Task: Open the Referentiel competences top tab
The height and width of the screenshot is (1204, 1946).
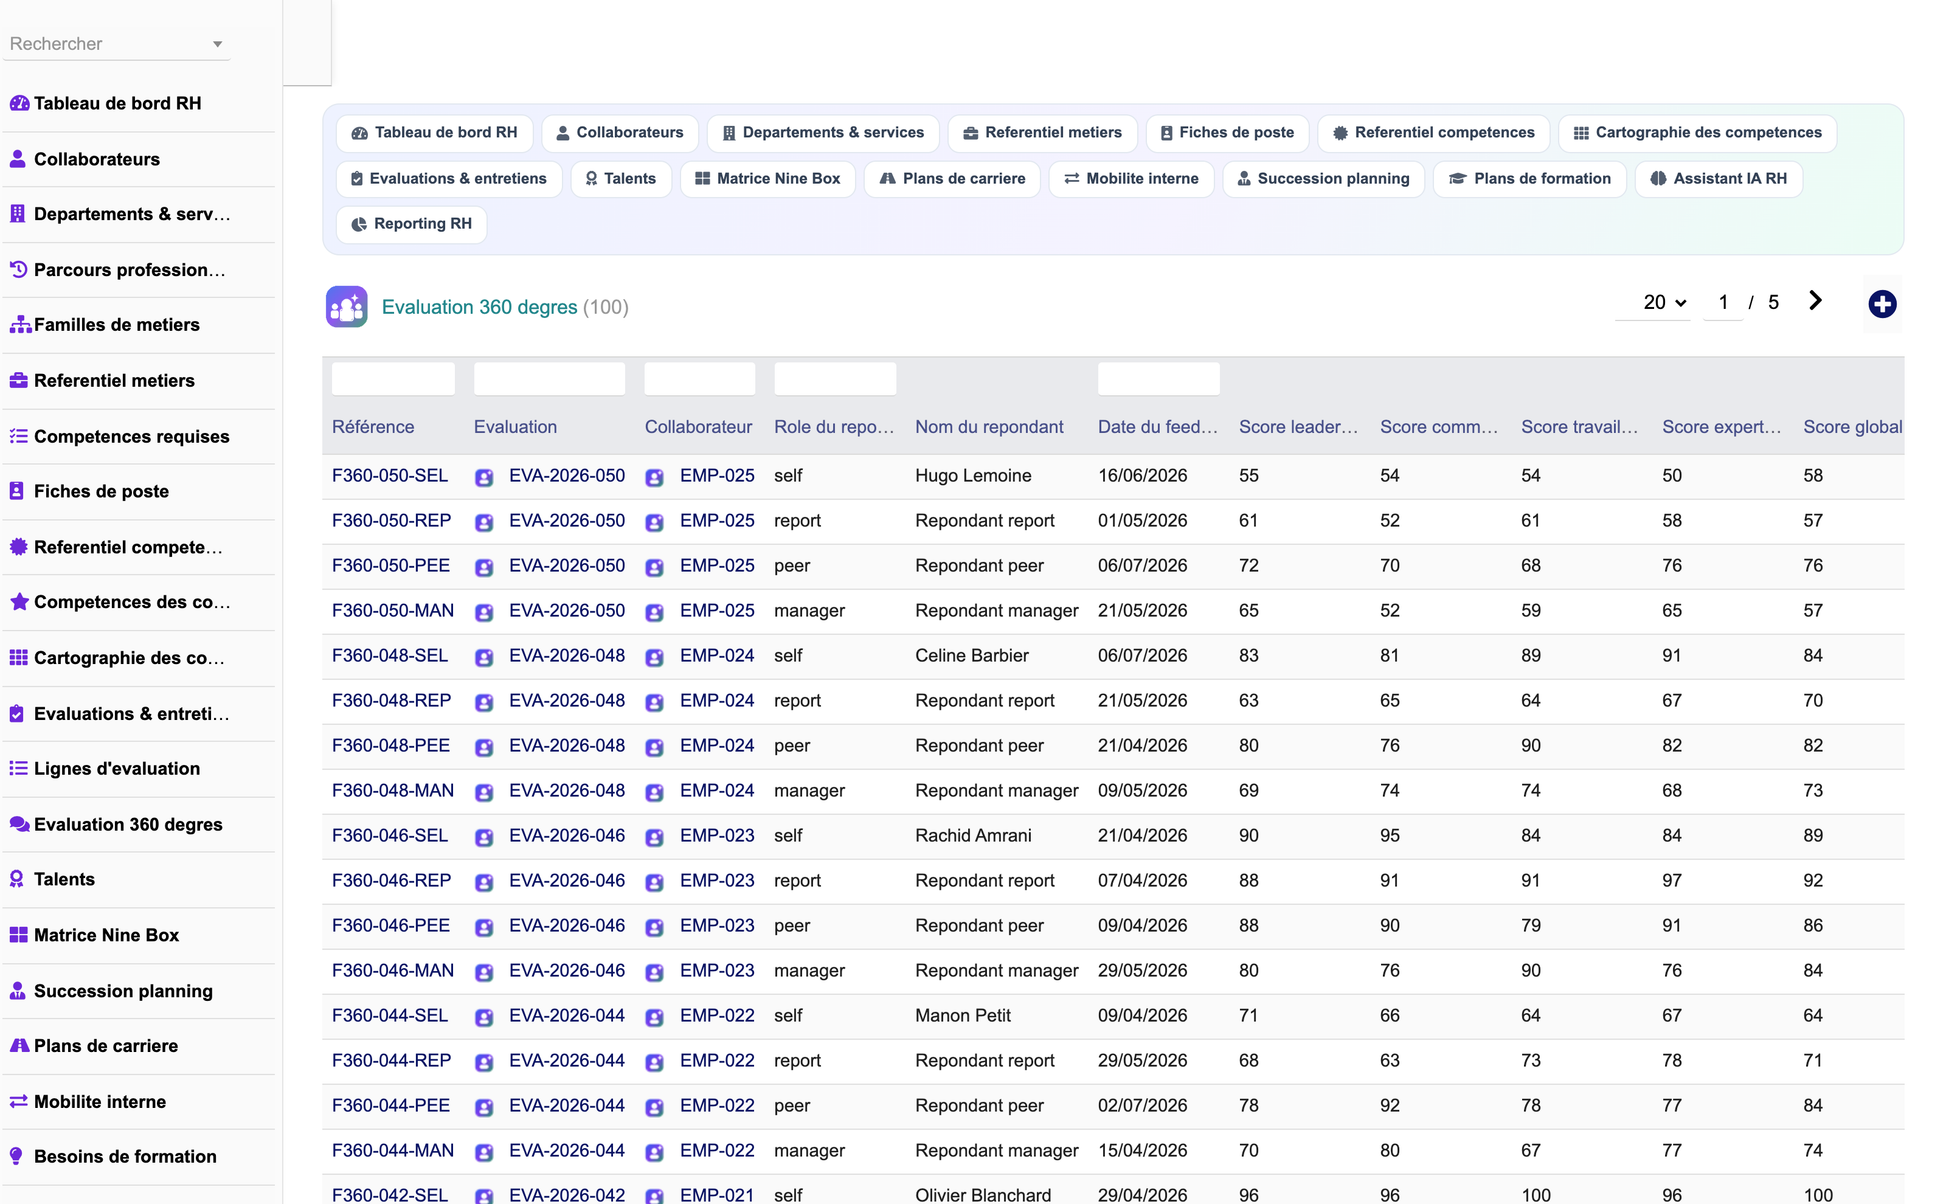Action: 1433,133
